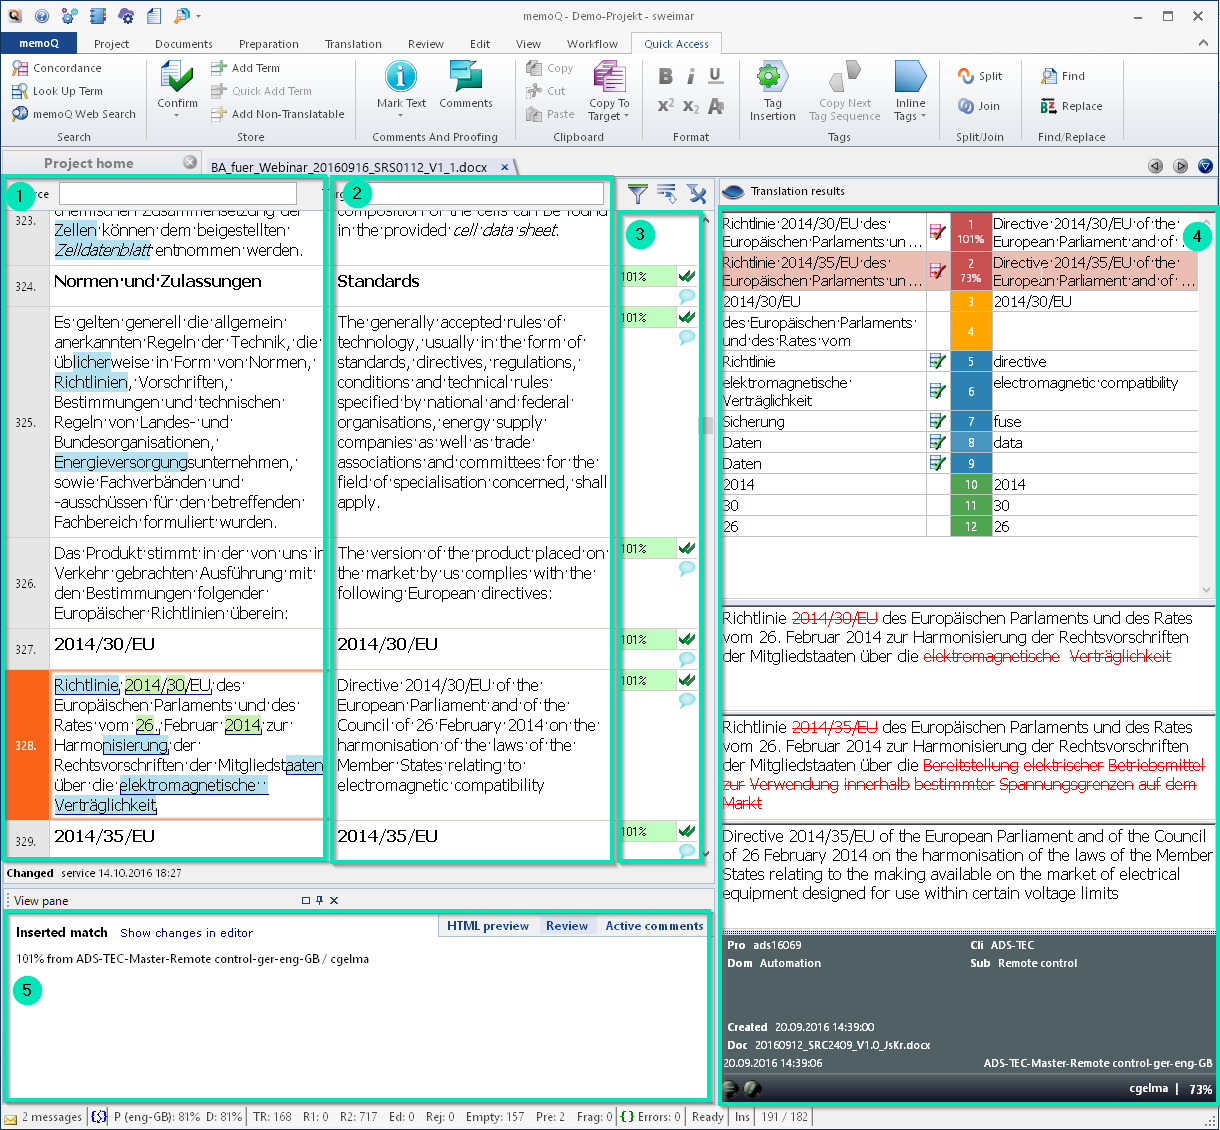Apply subscript formatting
1220x1130 pixels.
[691, 106]
